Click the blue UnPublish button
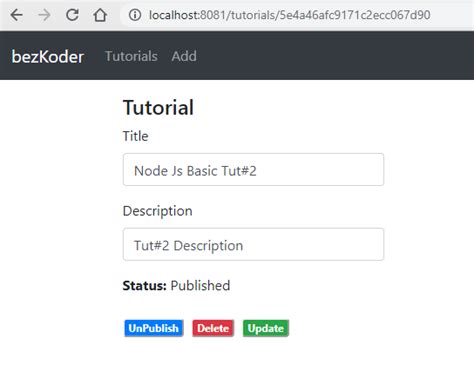 (x=154, y=328)
